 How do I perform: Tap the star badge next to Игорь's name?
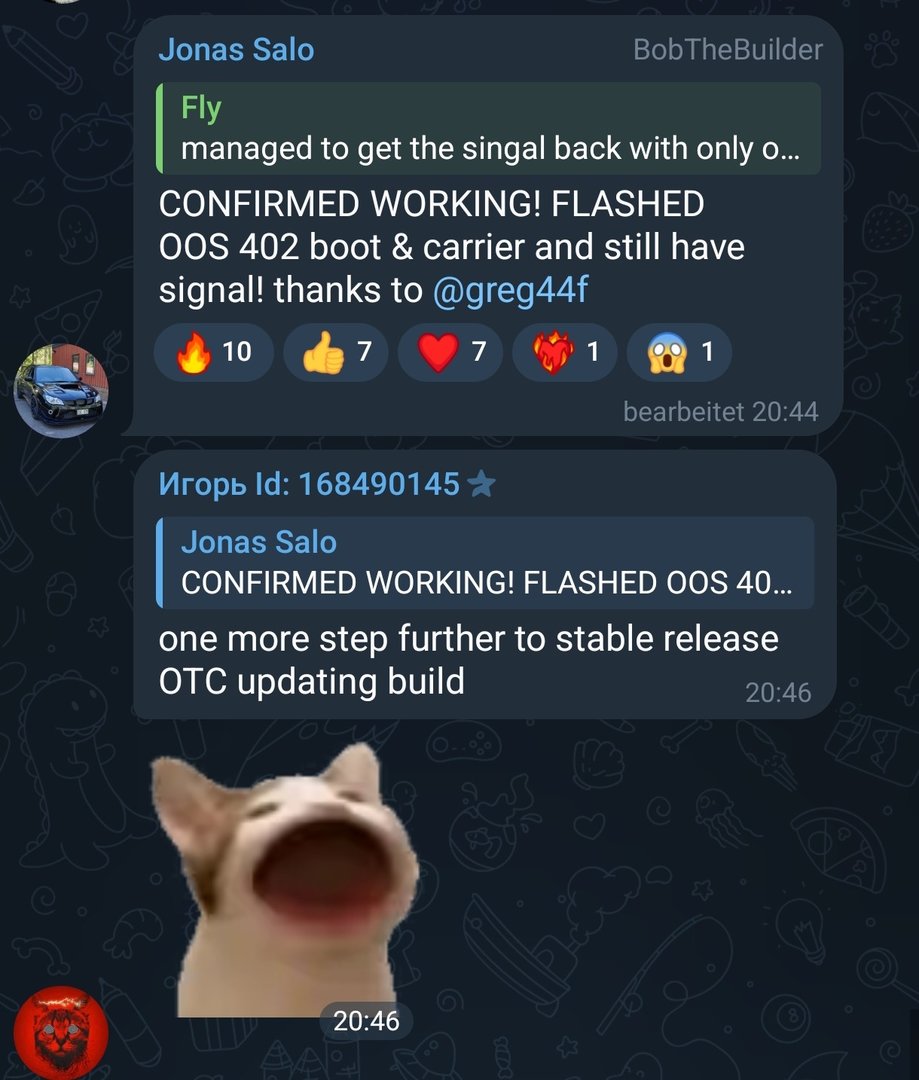[x=481, y=484]
